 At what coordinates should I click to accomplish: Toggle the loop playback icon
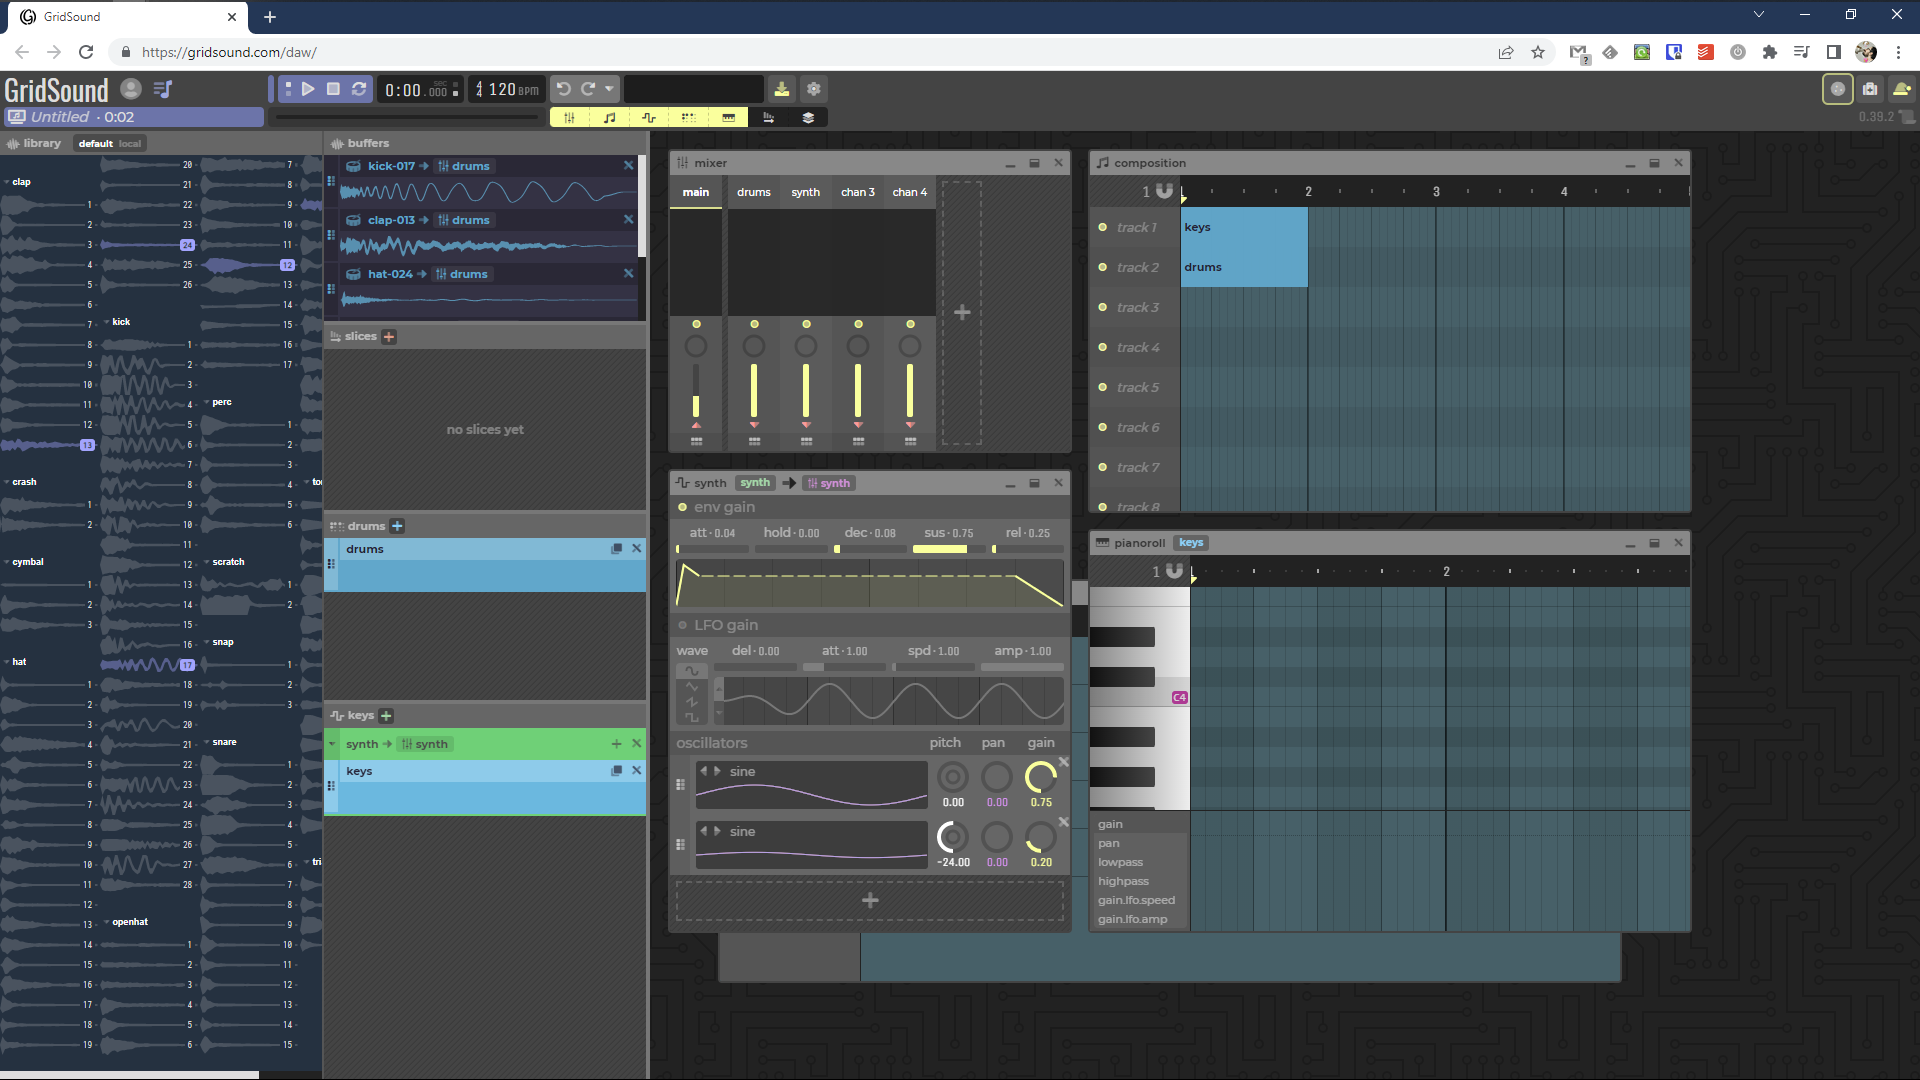pos(359,89)
